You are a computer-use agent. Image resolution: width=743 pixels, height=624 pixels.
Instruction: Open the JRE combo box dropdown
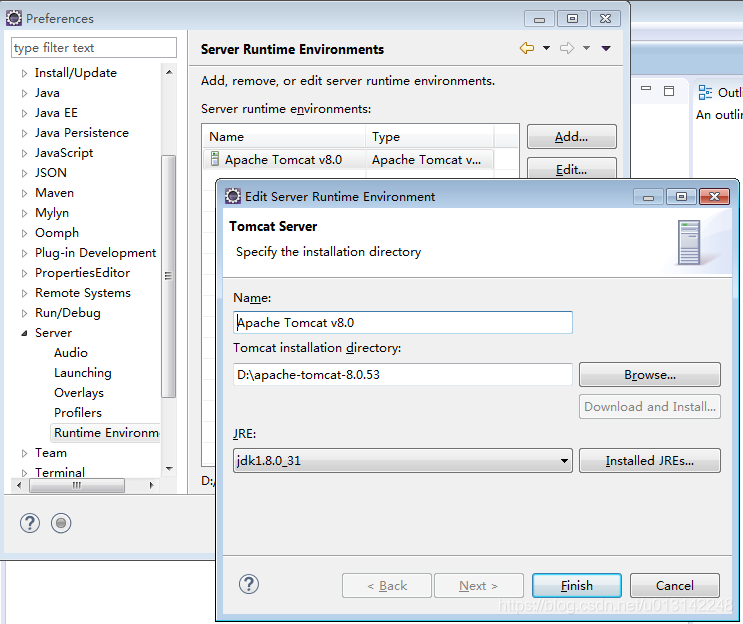(564, 461)
